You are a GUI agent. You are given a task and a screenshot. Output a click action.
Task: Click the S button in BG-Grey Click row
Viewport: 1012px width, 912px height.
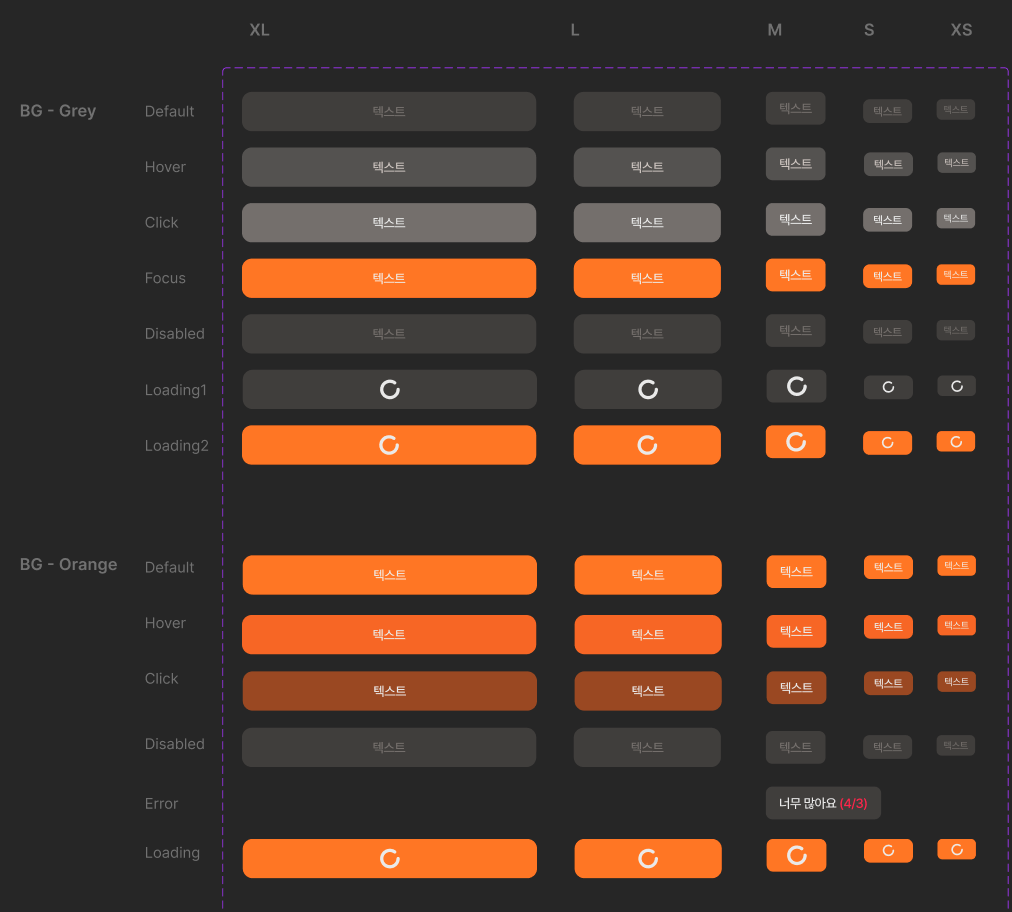pos(887,220)
